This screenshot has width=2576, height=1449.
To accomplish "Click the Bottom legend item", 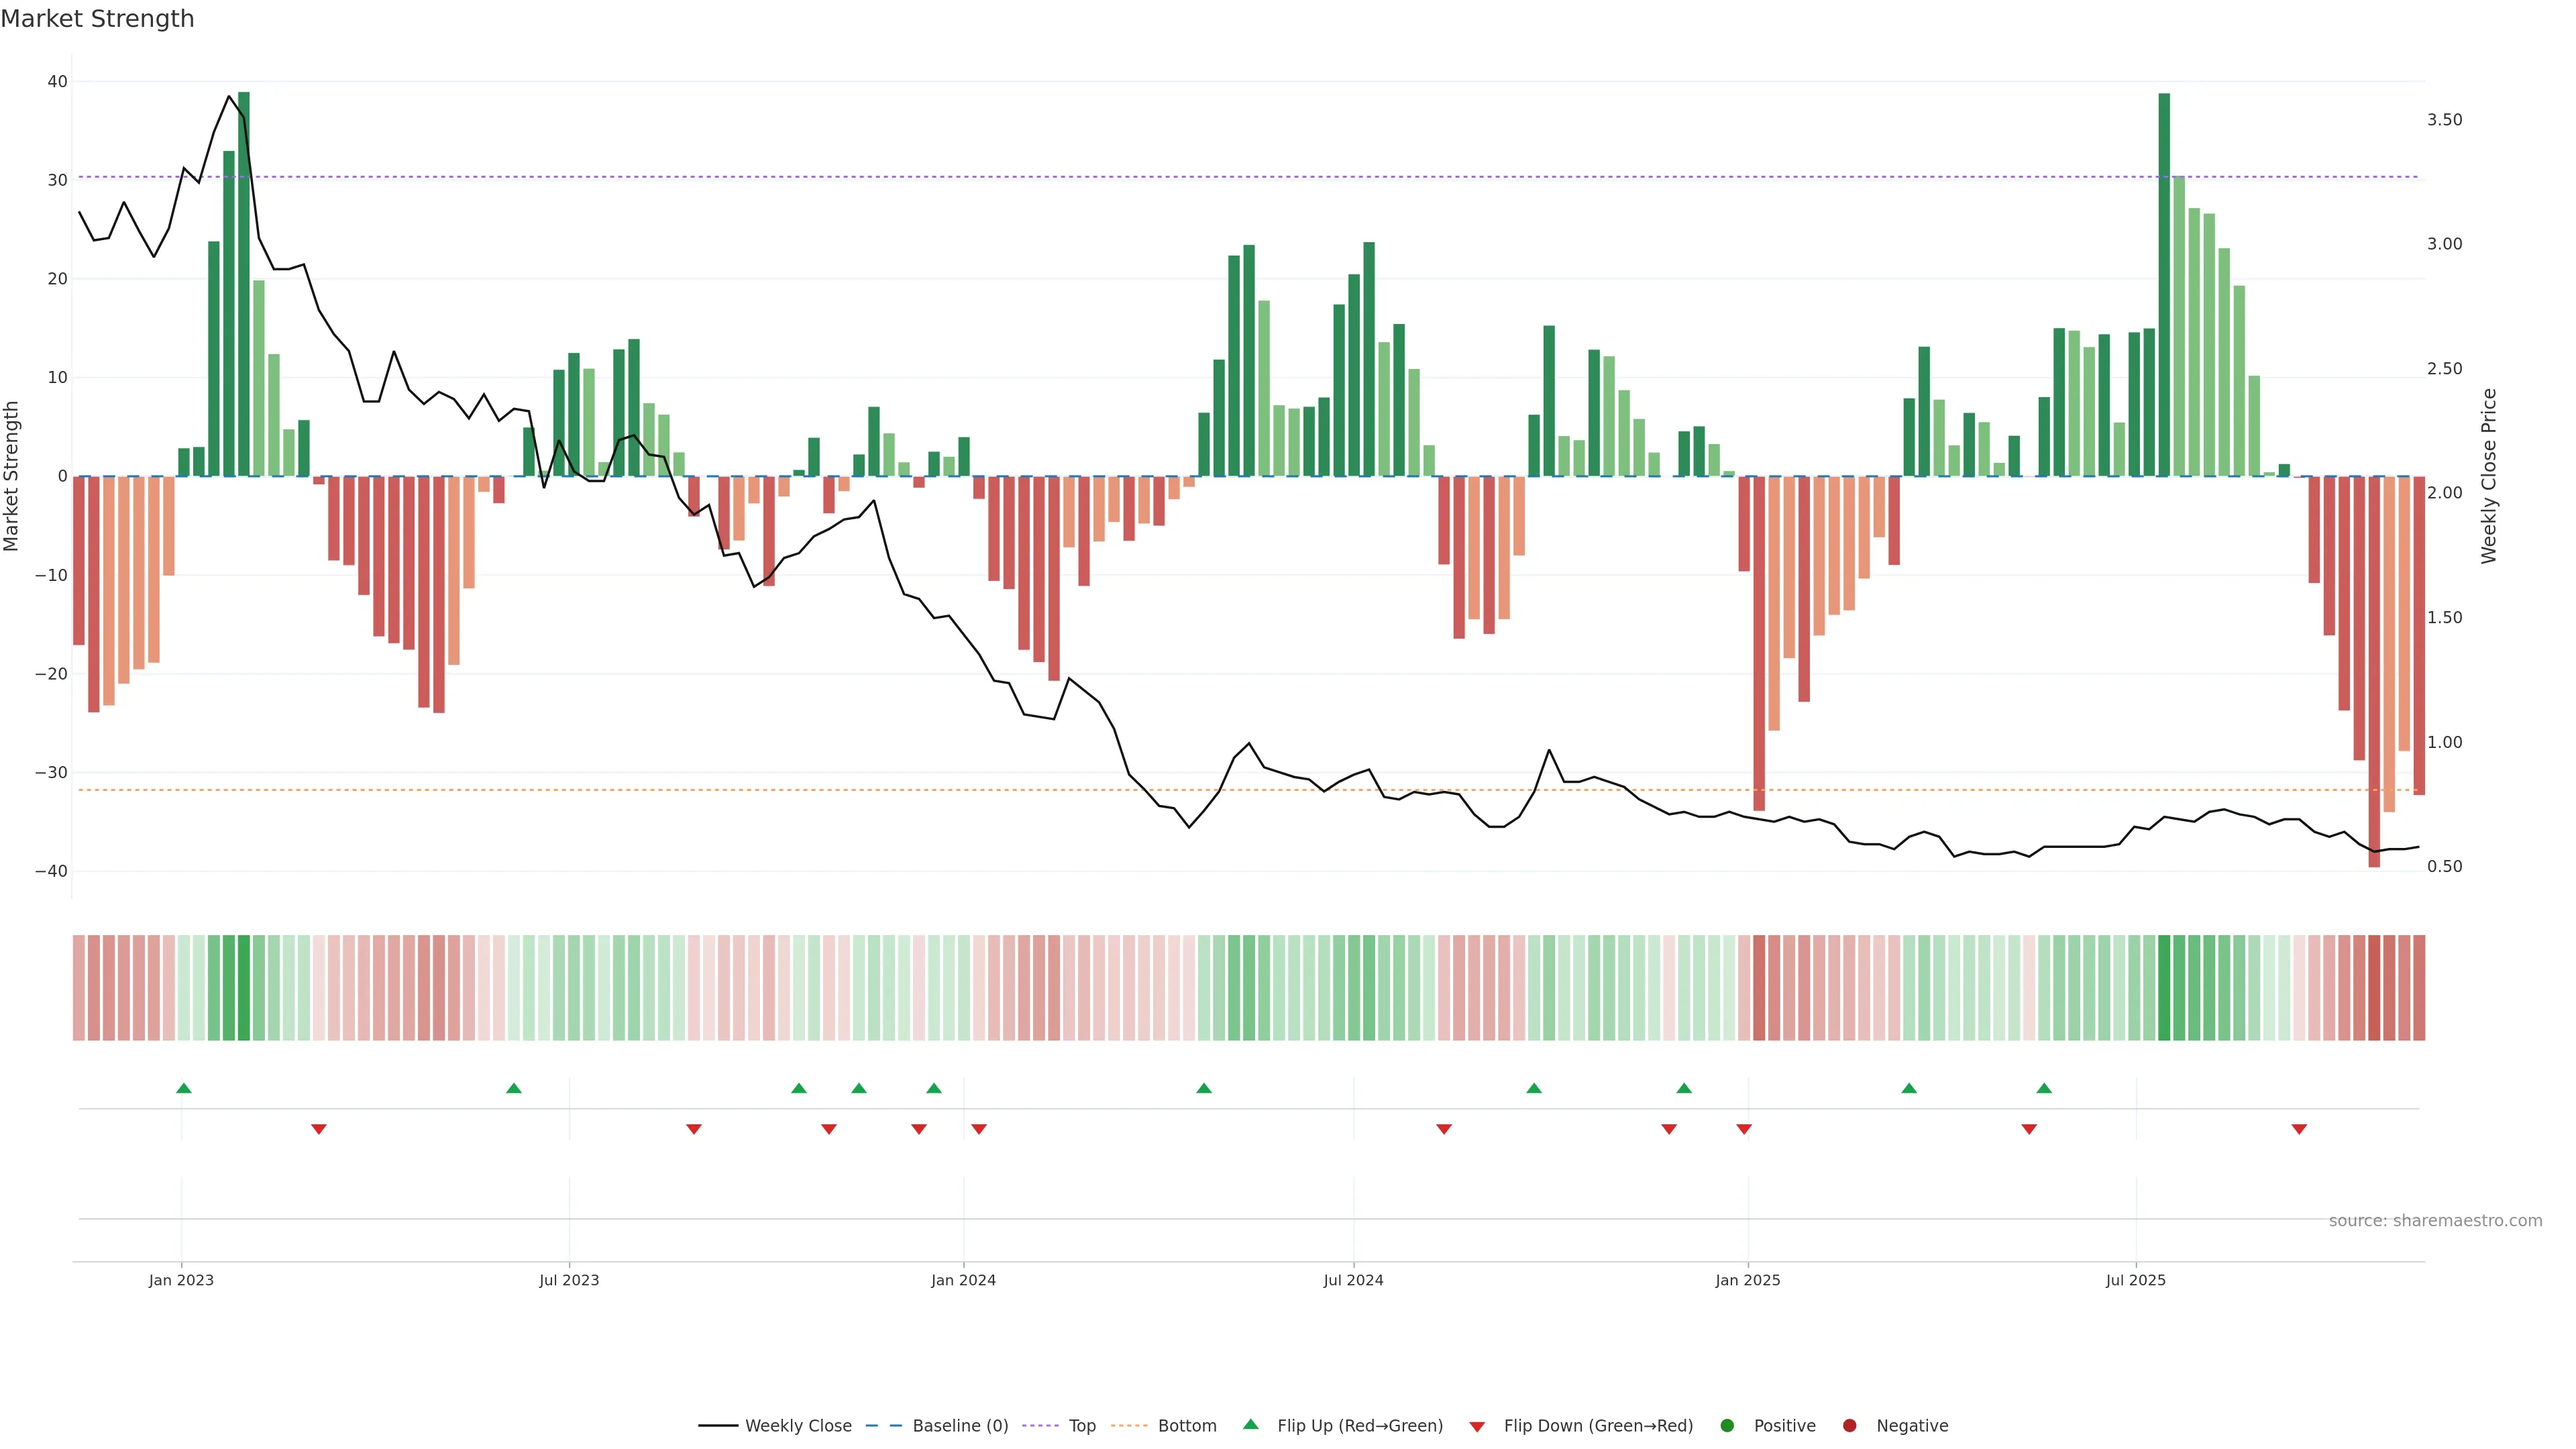I will (x=1186, y=1425).
